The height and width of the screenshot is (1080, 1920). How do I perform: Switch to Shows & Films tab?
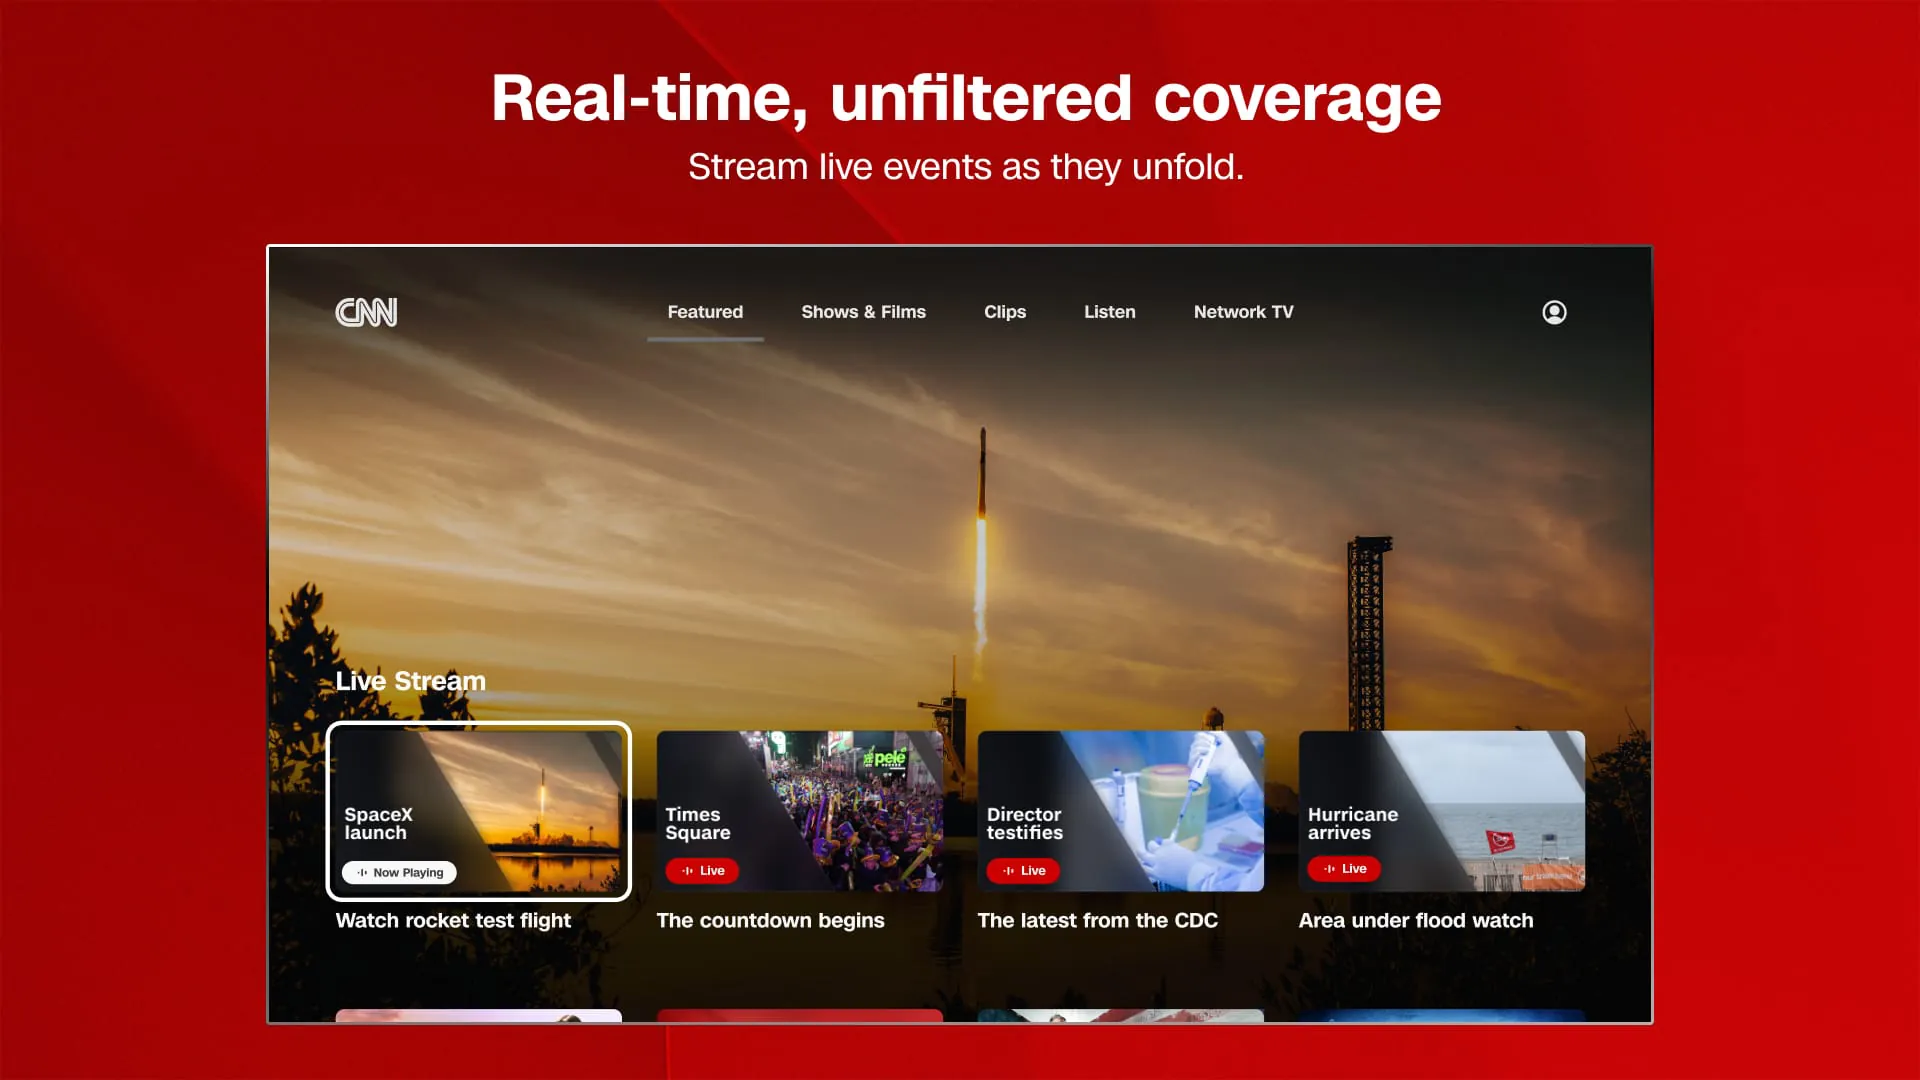(x=863, y=312)
